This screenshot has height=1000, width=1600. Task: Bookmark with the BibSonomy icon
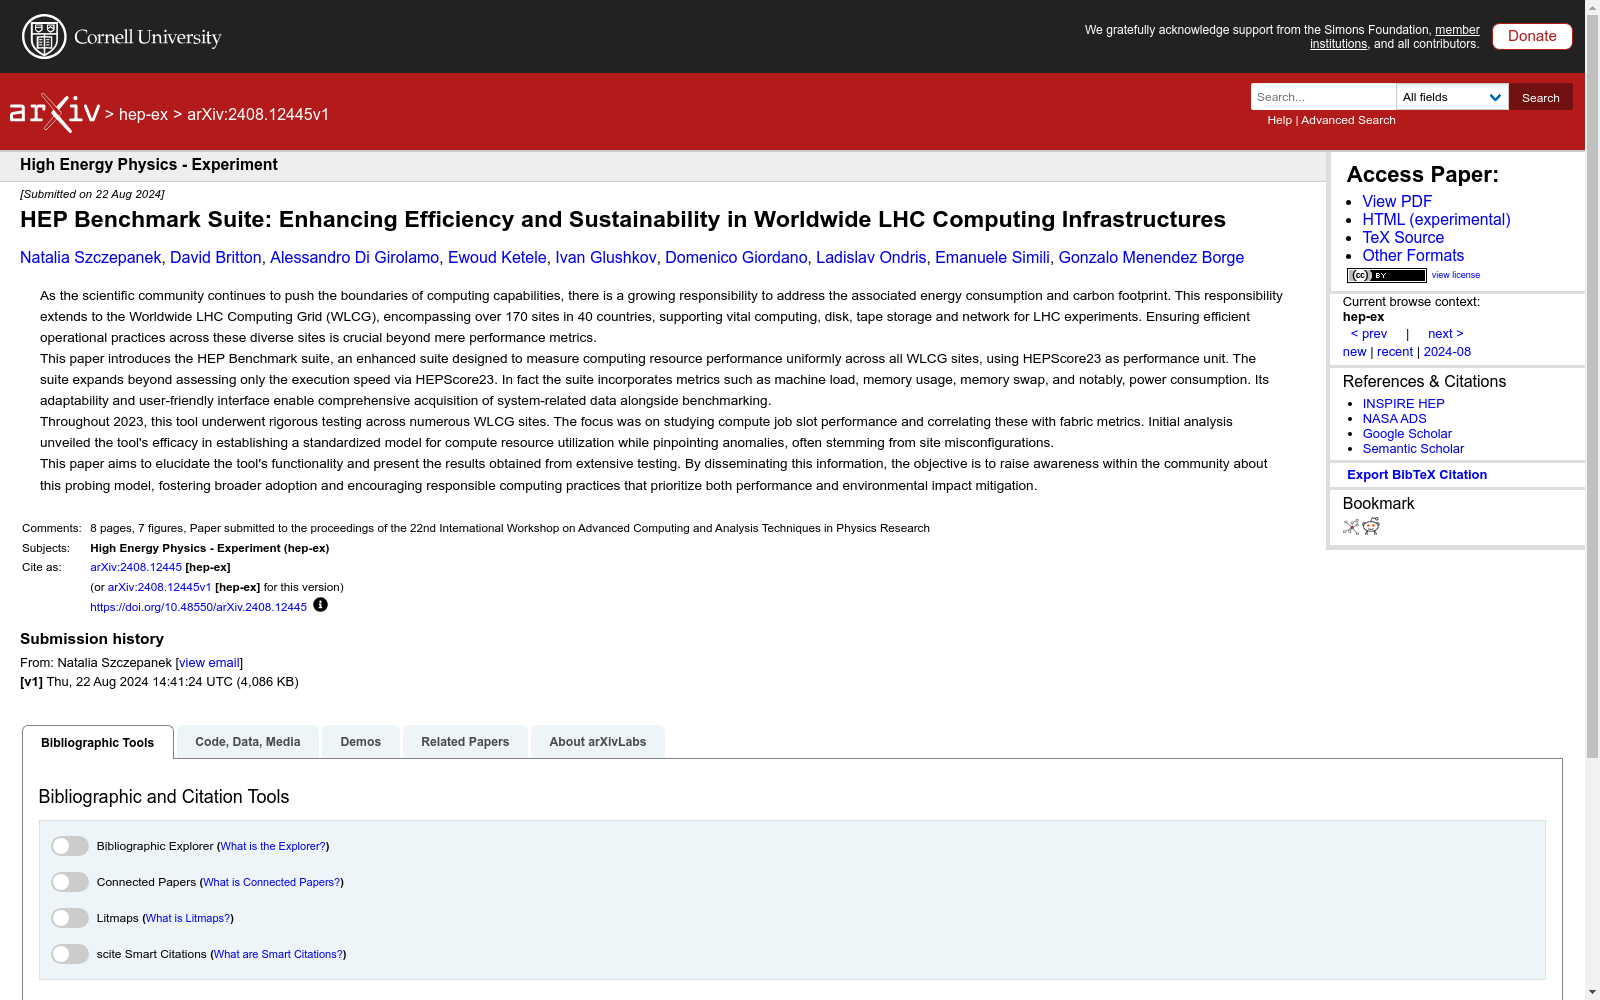tap(1351, 527)
